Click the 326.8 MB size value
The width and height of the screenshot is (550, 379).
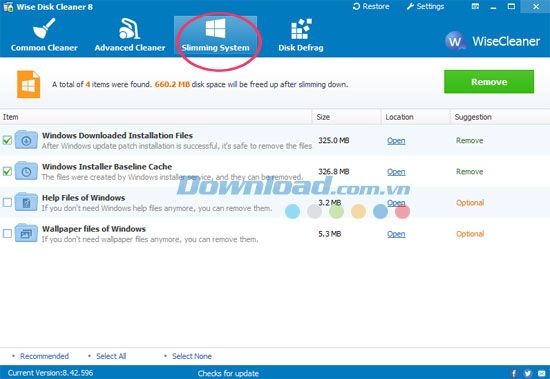pos(334,172)
